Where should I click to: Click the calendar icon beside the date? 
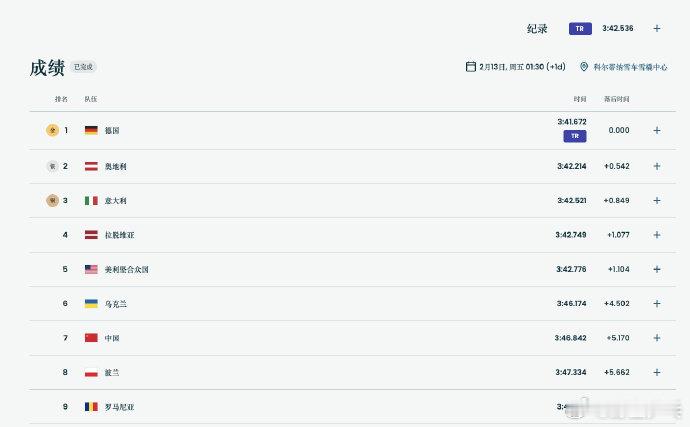coord(470,67)
